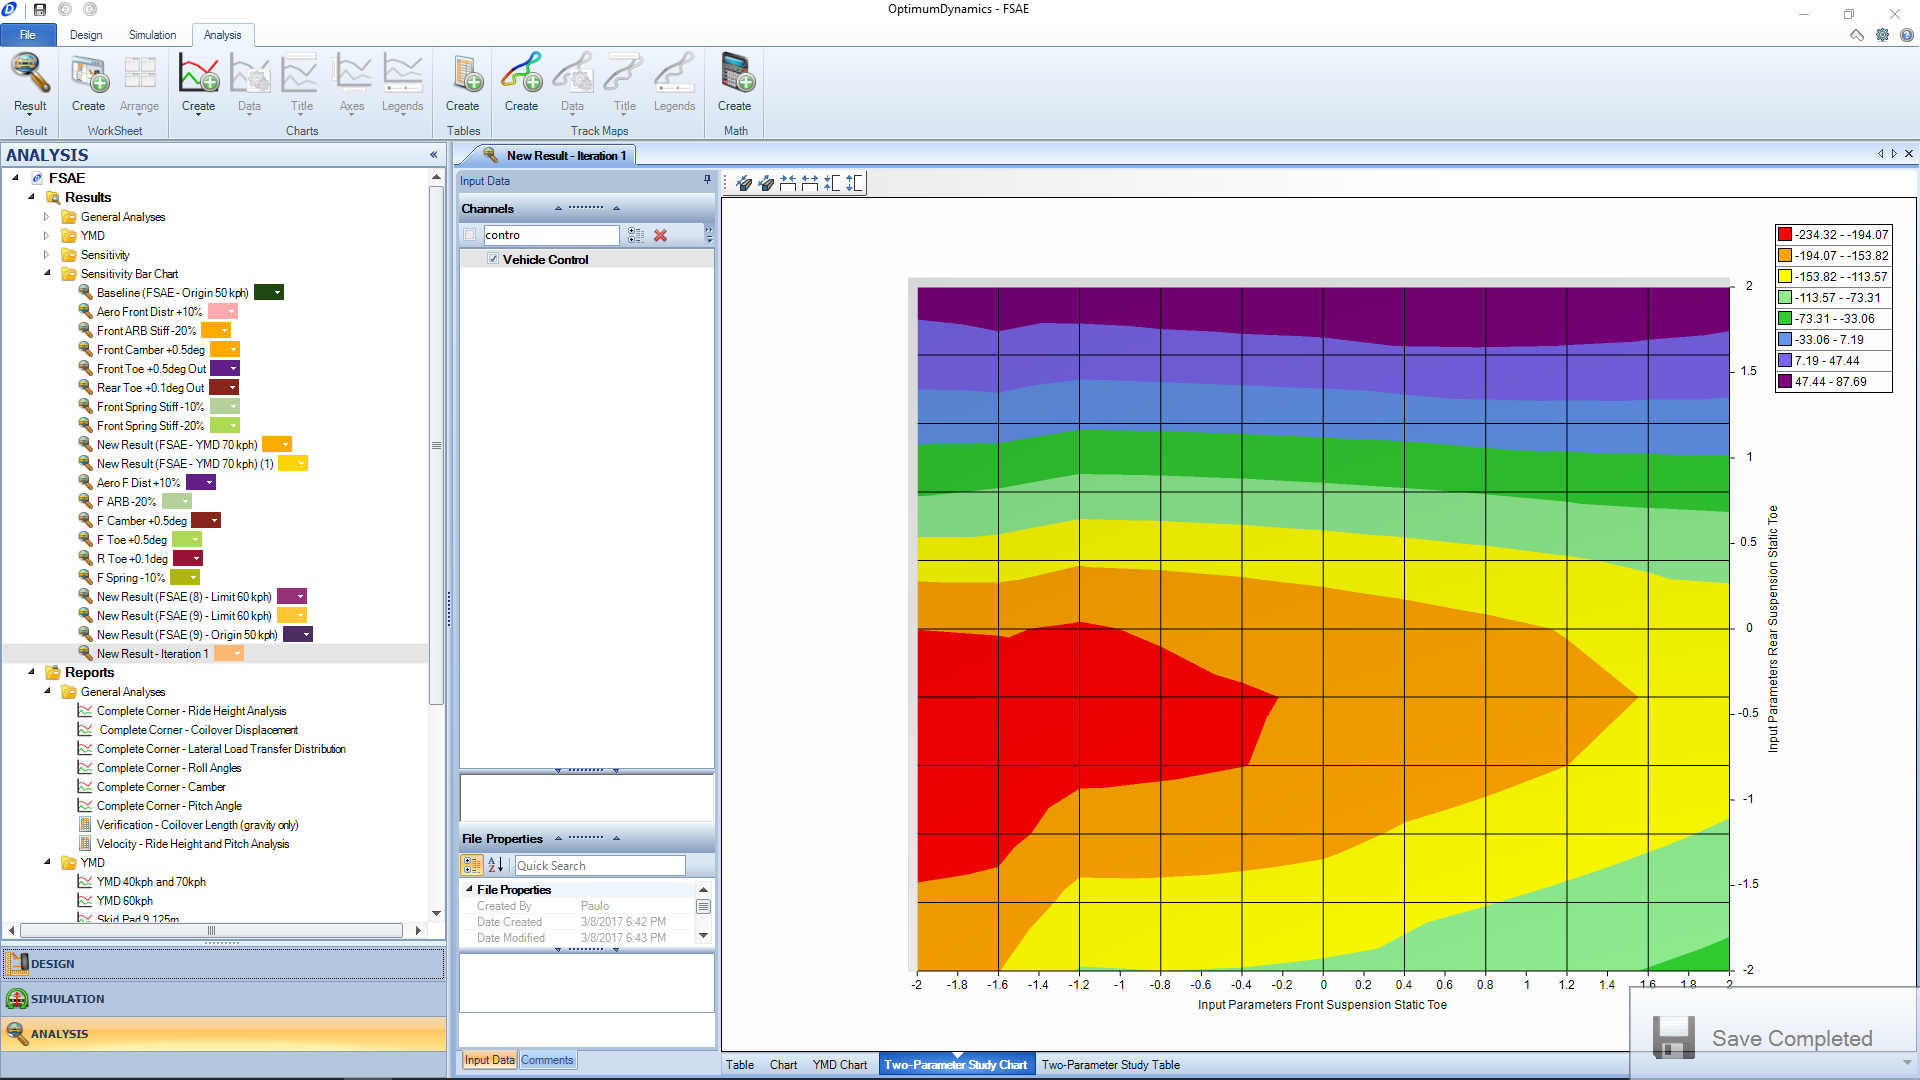1920x1080 pixels.
Task: Create a new worksheet
Action: tap(88, 85)
